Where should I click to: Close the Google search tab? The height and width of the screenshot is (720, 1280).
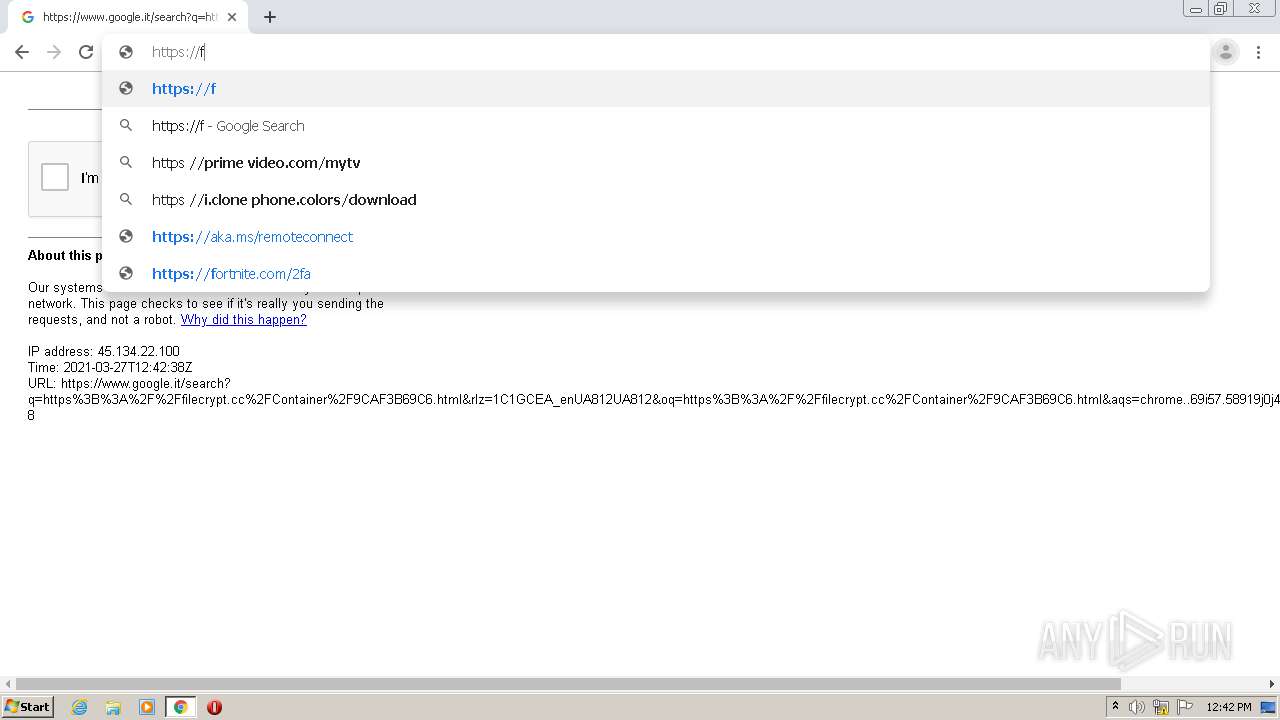[x=232, y=17]
